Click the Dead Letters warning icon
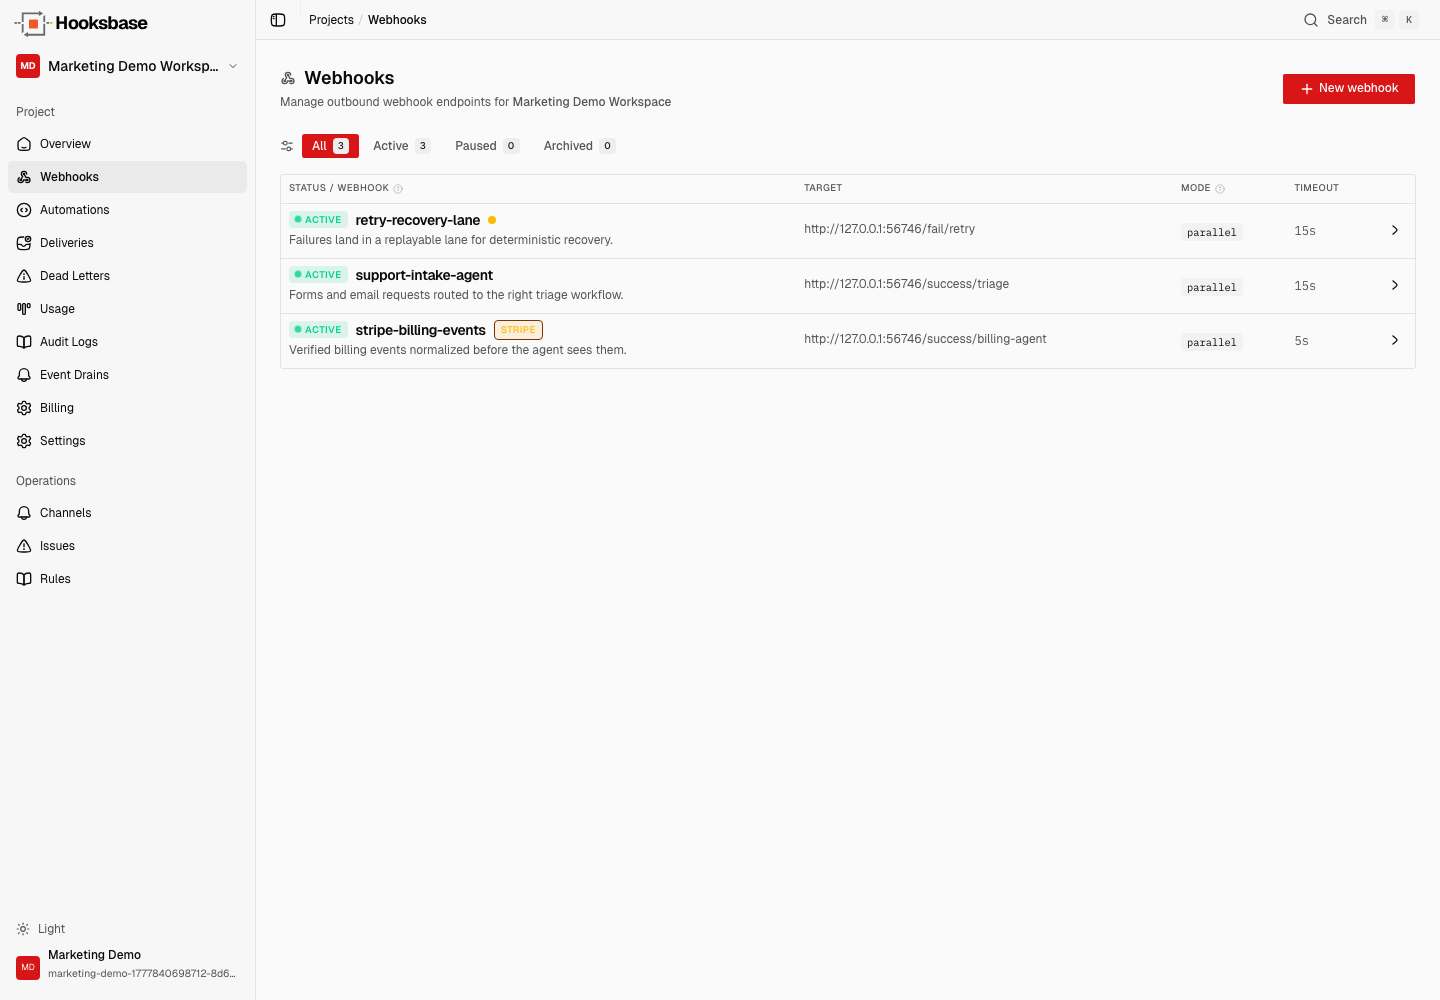Screen dimensions: 1440x1000 tap(24, 276)
